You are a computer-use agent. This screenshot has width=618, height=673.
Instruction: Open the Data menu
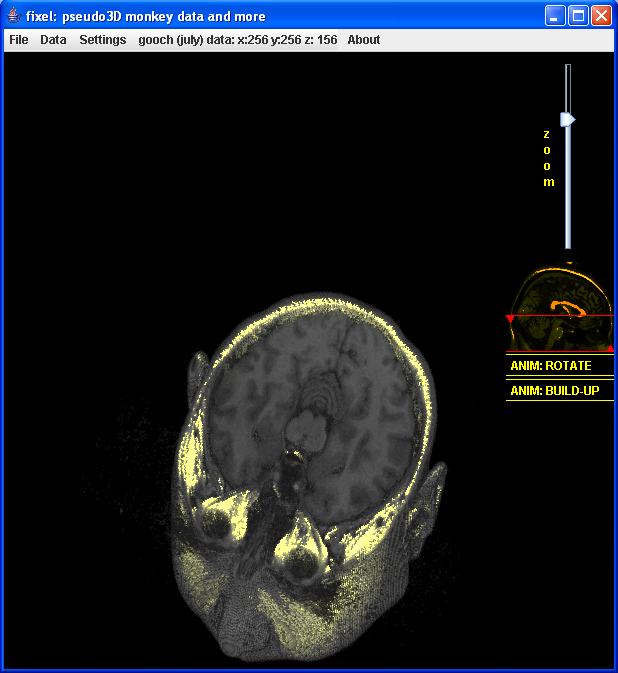53,40
